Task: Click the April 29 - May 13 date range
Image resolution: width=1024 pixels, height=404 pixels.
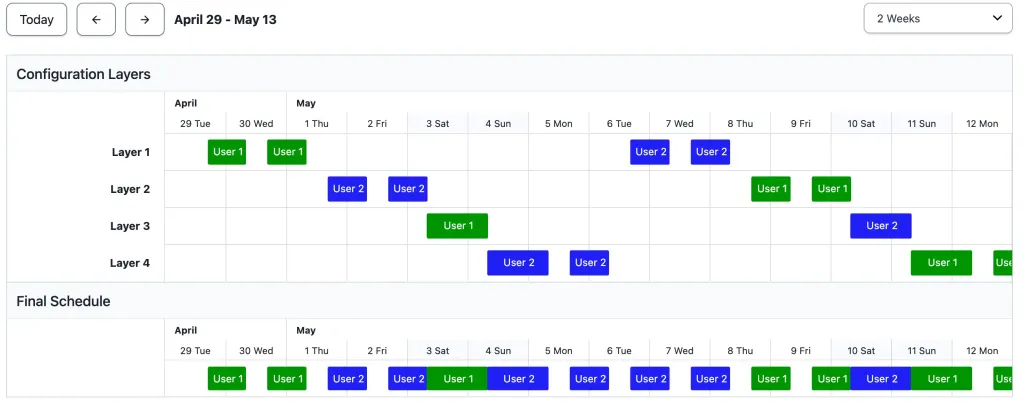Action: click(x=225, y=19)
